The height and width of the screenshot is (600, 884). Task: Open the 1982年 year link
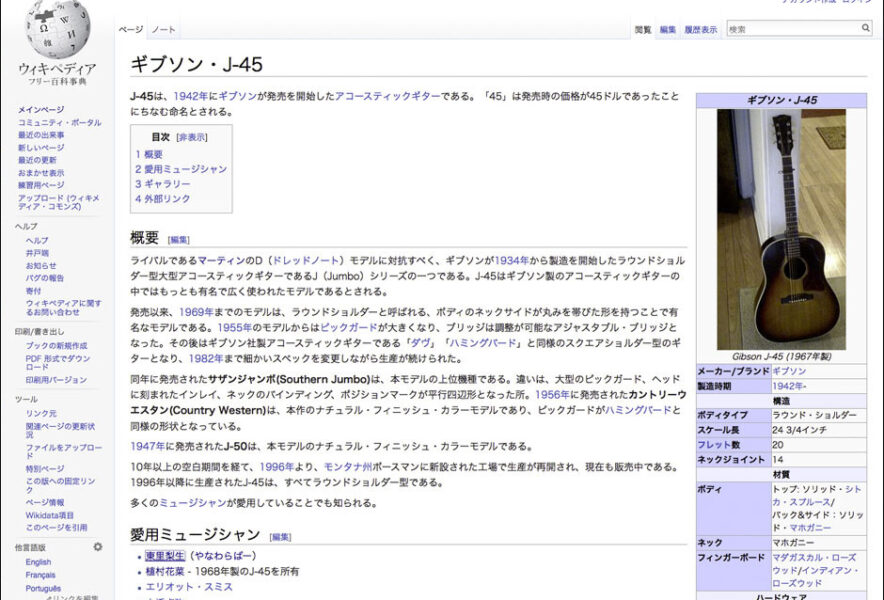[206, 359]
